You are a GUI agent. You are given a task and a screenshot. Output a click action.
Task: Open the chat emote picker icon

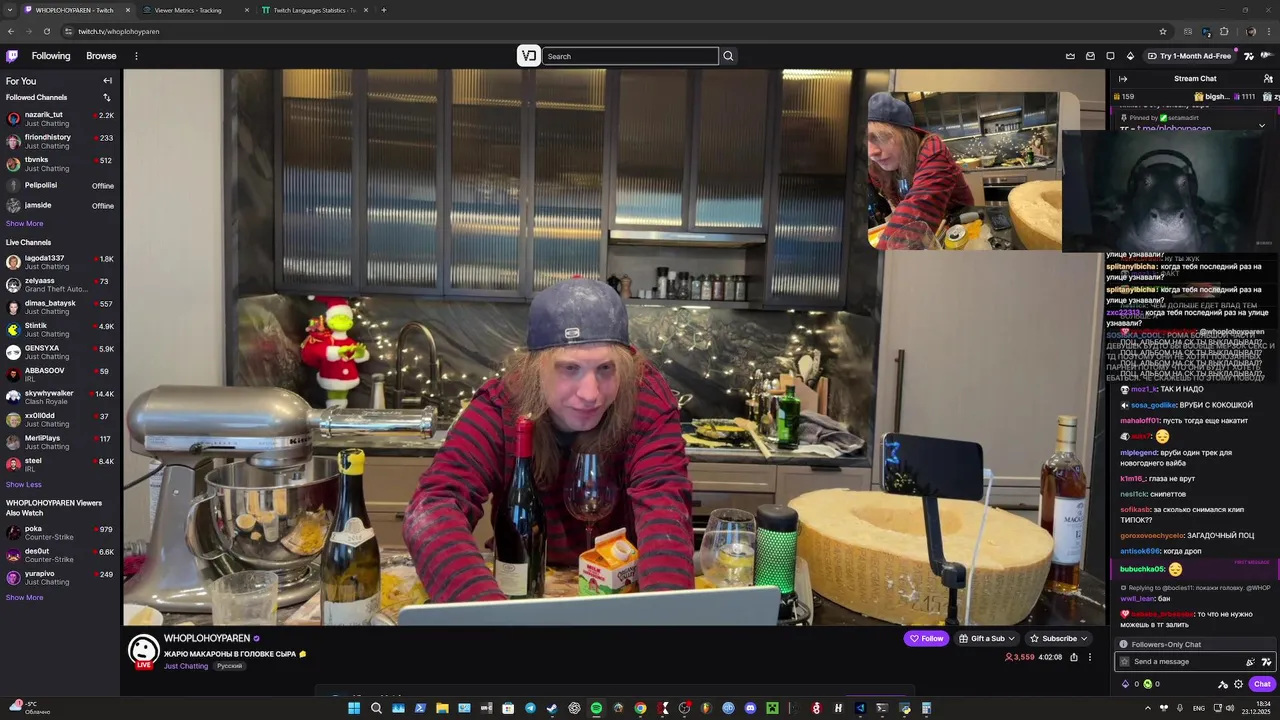tap(1266, 661)
